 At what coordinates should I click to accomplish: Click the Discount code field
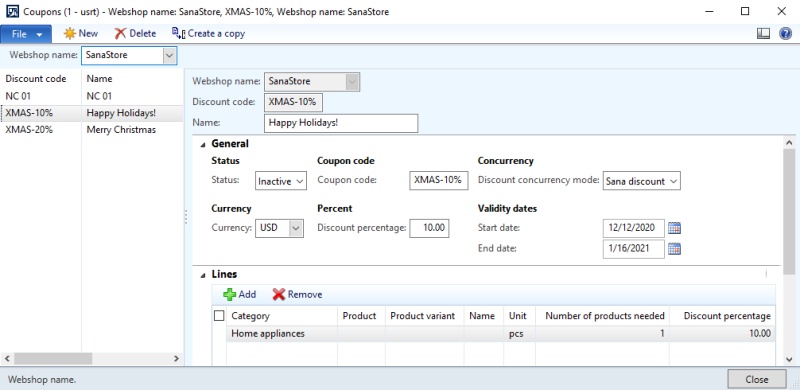(293, 102)
